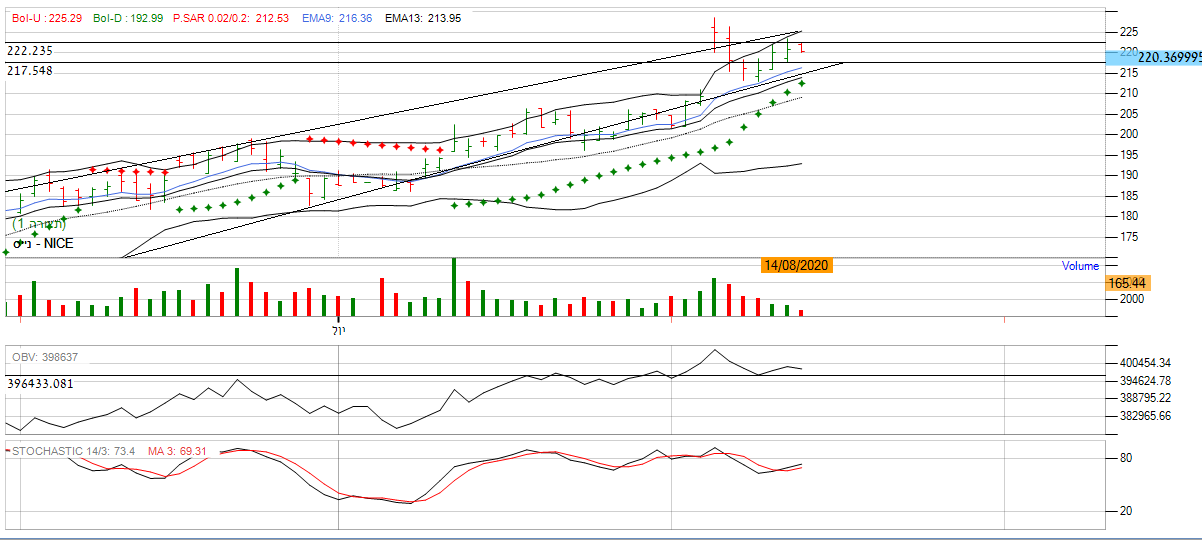The width and height of the screenshot is (1202, 540).
Task: Select the 222.235 horizontal line label
Action: click(x=30, y=51)
